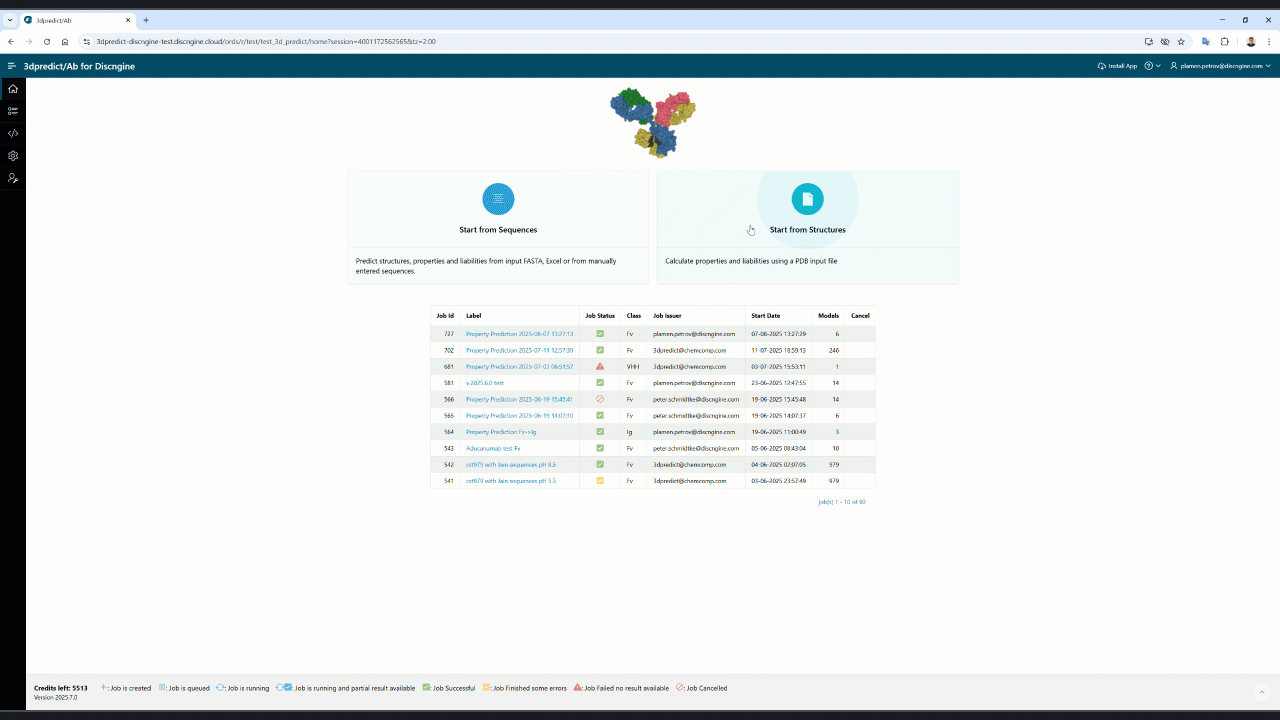Open the code/API icon in sidebar
1280x720 pixels.
[13, 133]
